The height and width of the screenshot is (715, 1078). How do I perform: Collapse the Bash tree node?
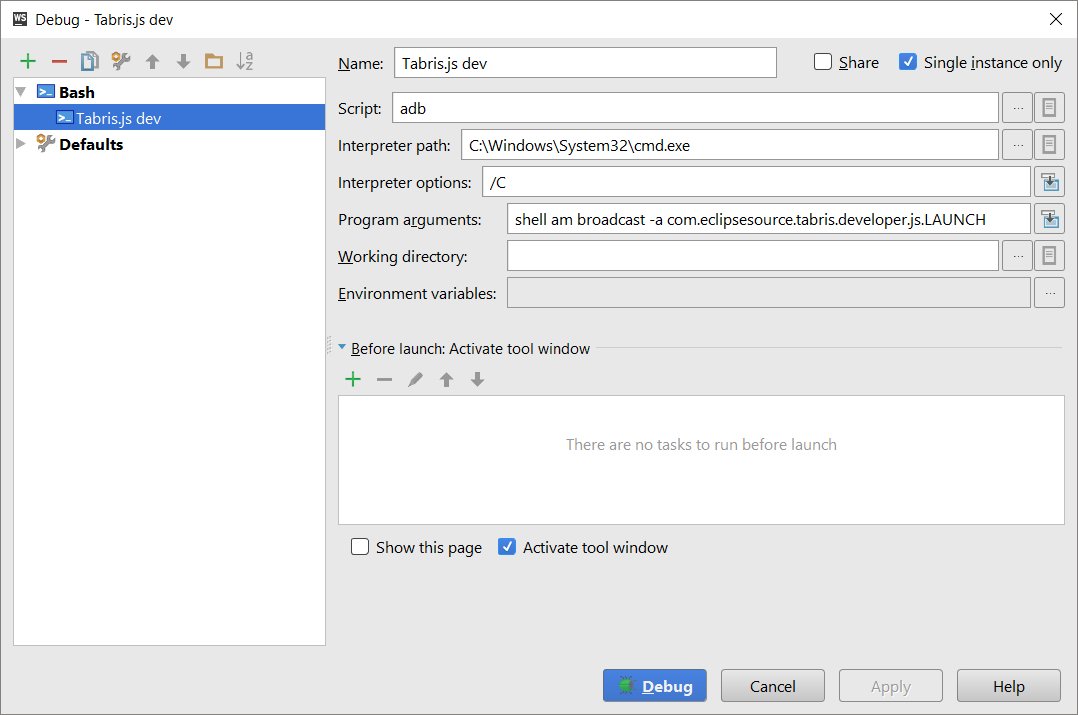click(21, 91)
